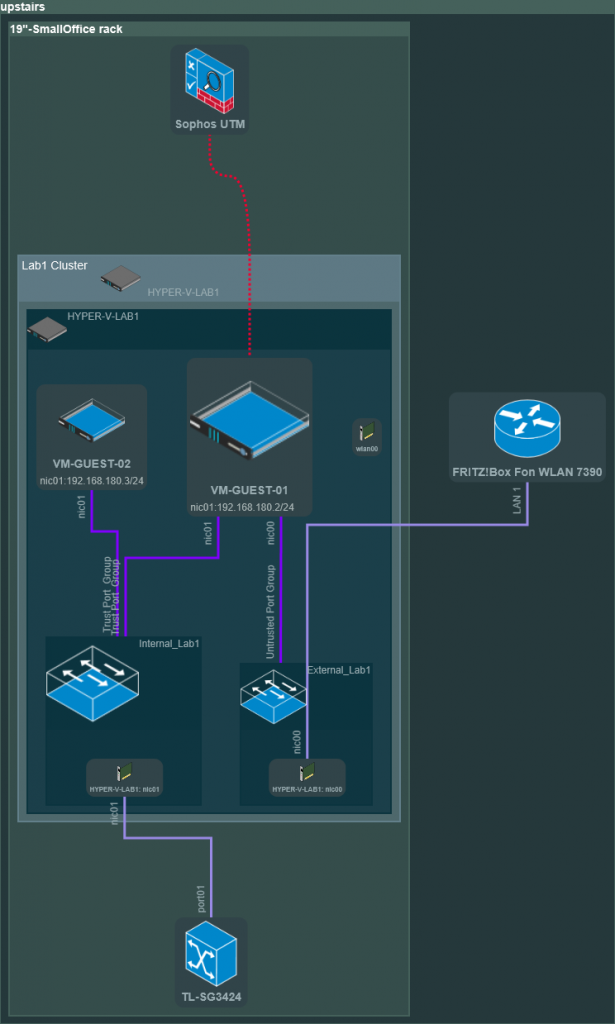Click the grey HYPER-V-LAB1 label in cluster header
Viewport: 615px width, 1024px height.
[183, 292]
